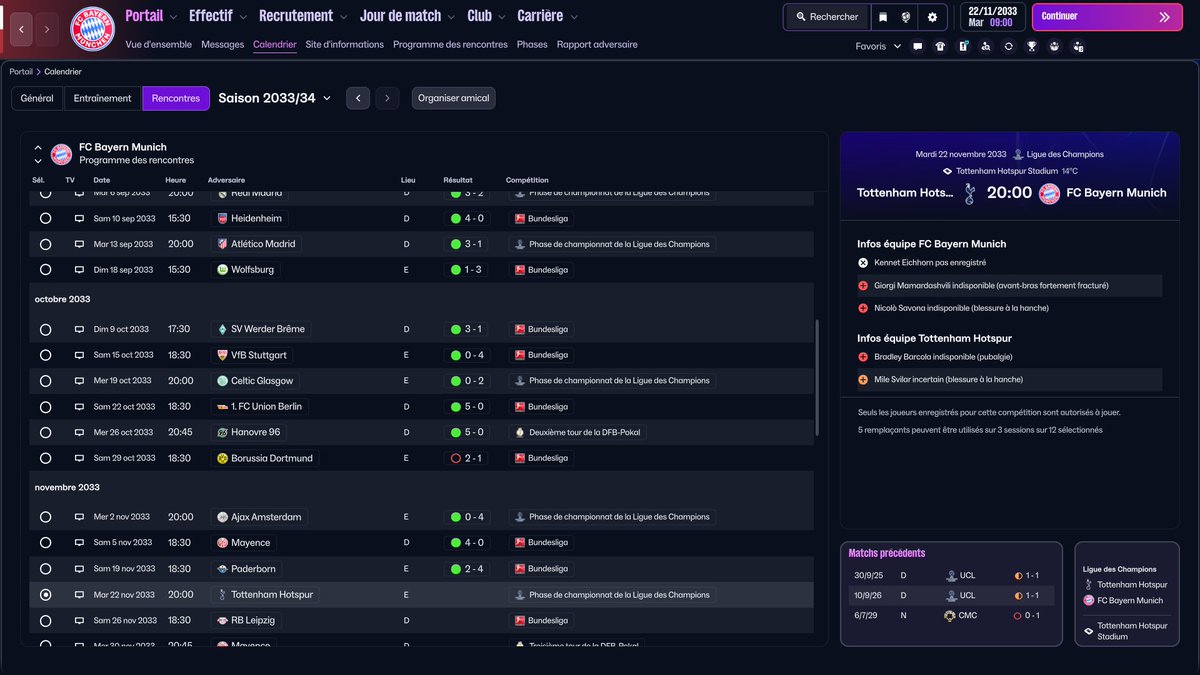Open the trophy competitions shortcut icon

click(1032, 46)
